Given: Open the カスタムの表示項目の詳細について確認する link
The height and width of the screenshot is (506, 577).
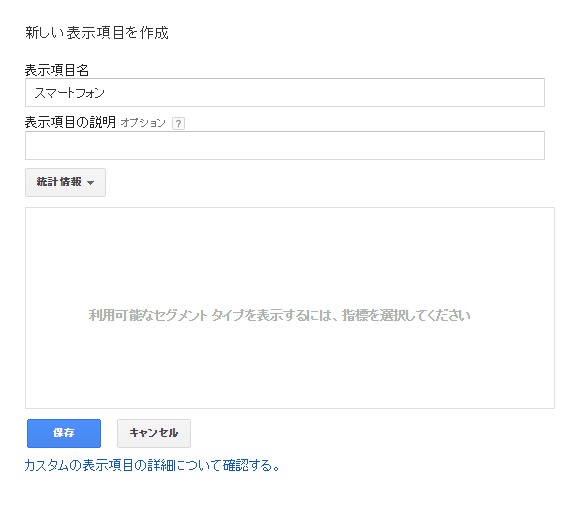Looking at the screenshot, I should coord(152,466).
